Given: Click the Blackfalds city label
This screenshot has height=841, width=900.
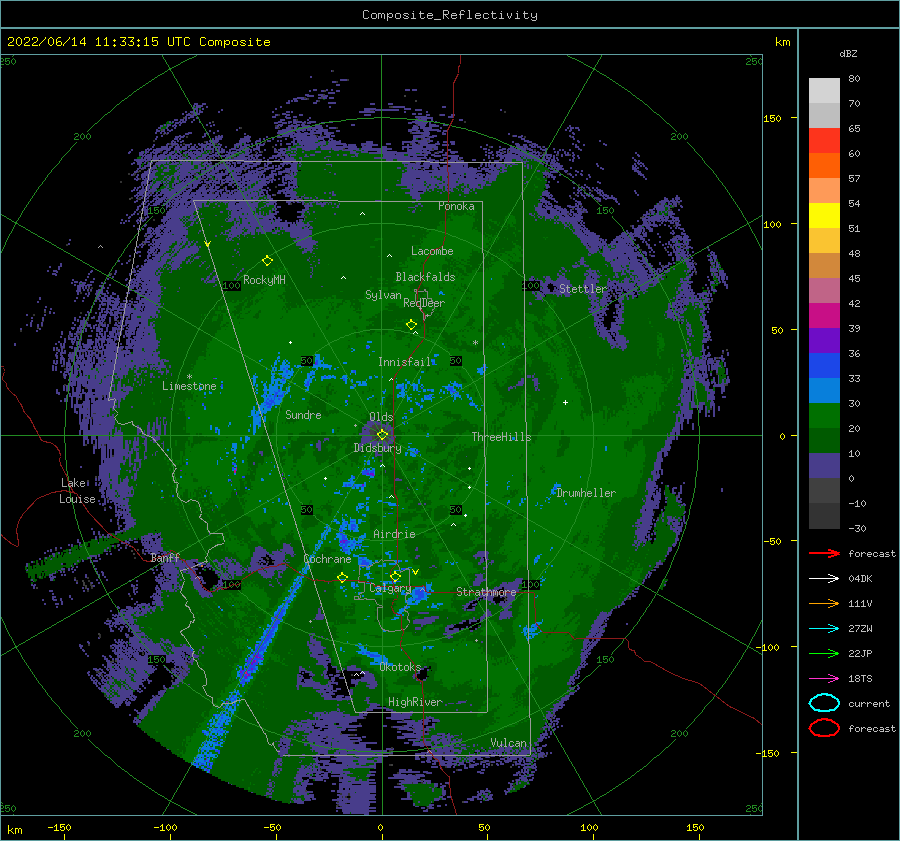Looking at the screenshot, I should coord(425,277).
